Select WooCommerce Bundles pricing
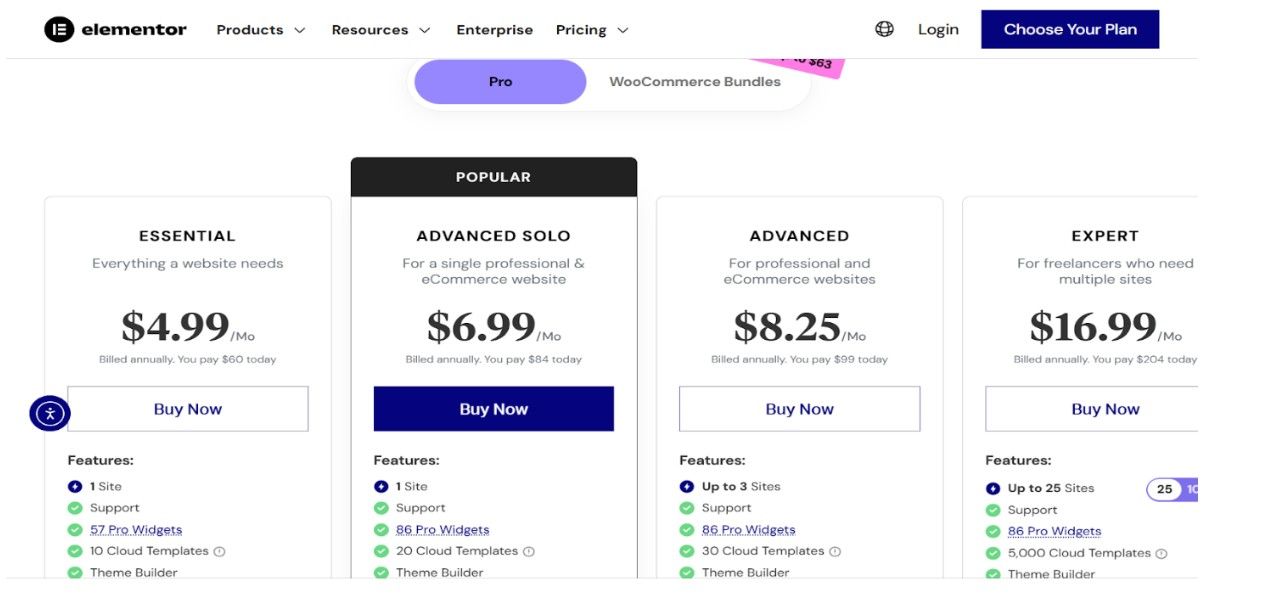 point(695,81)
